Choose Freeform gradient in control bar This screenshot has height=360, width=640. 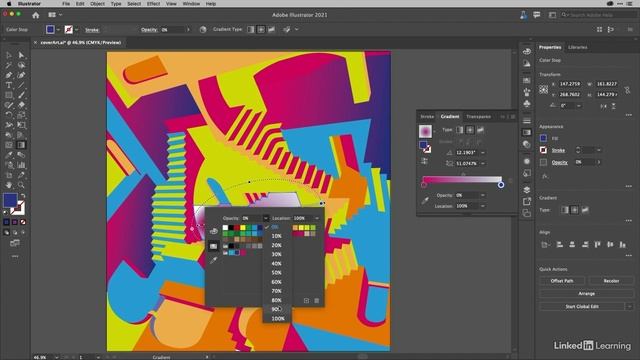[271, 29]
